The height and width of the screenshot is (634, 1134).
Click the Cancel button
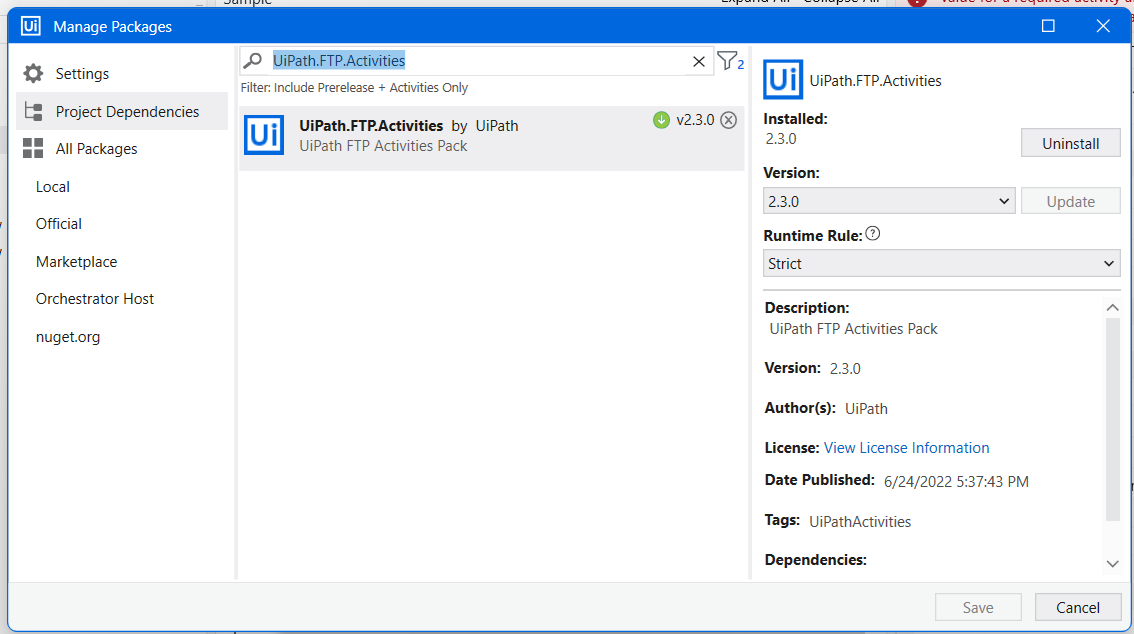point(1078,607)
